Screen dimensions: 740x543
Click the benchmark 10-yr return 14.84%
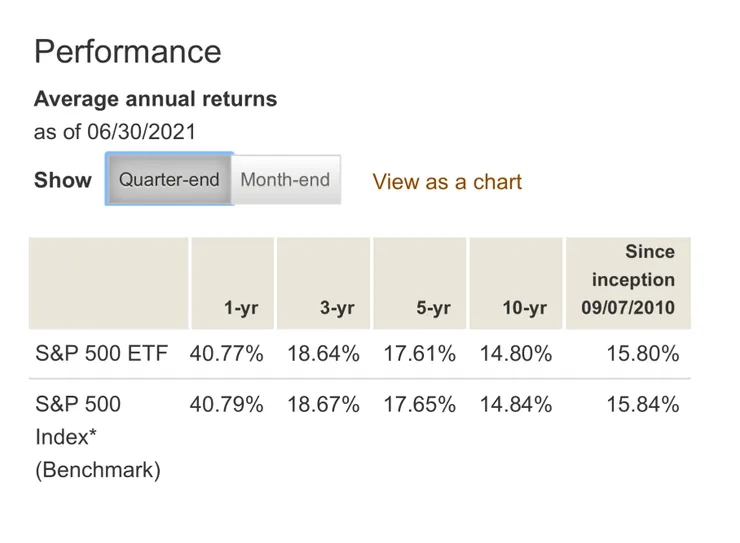(515, 405)
